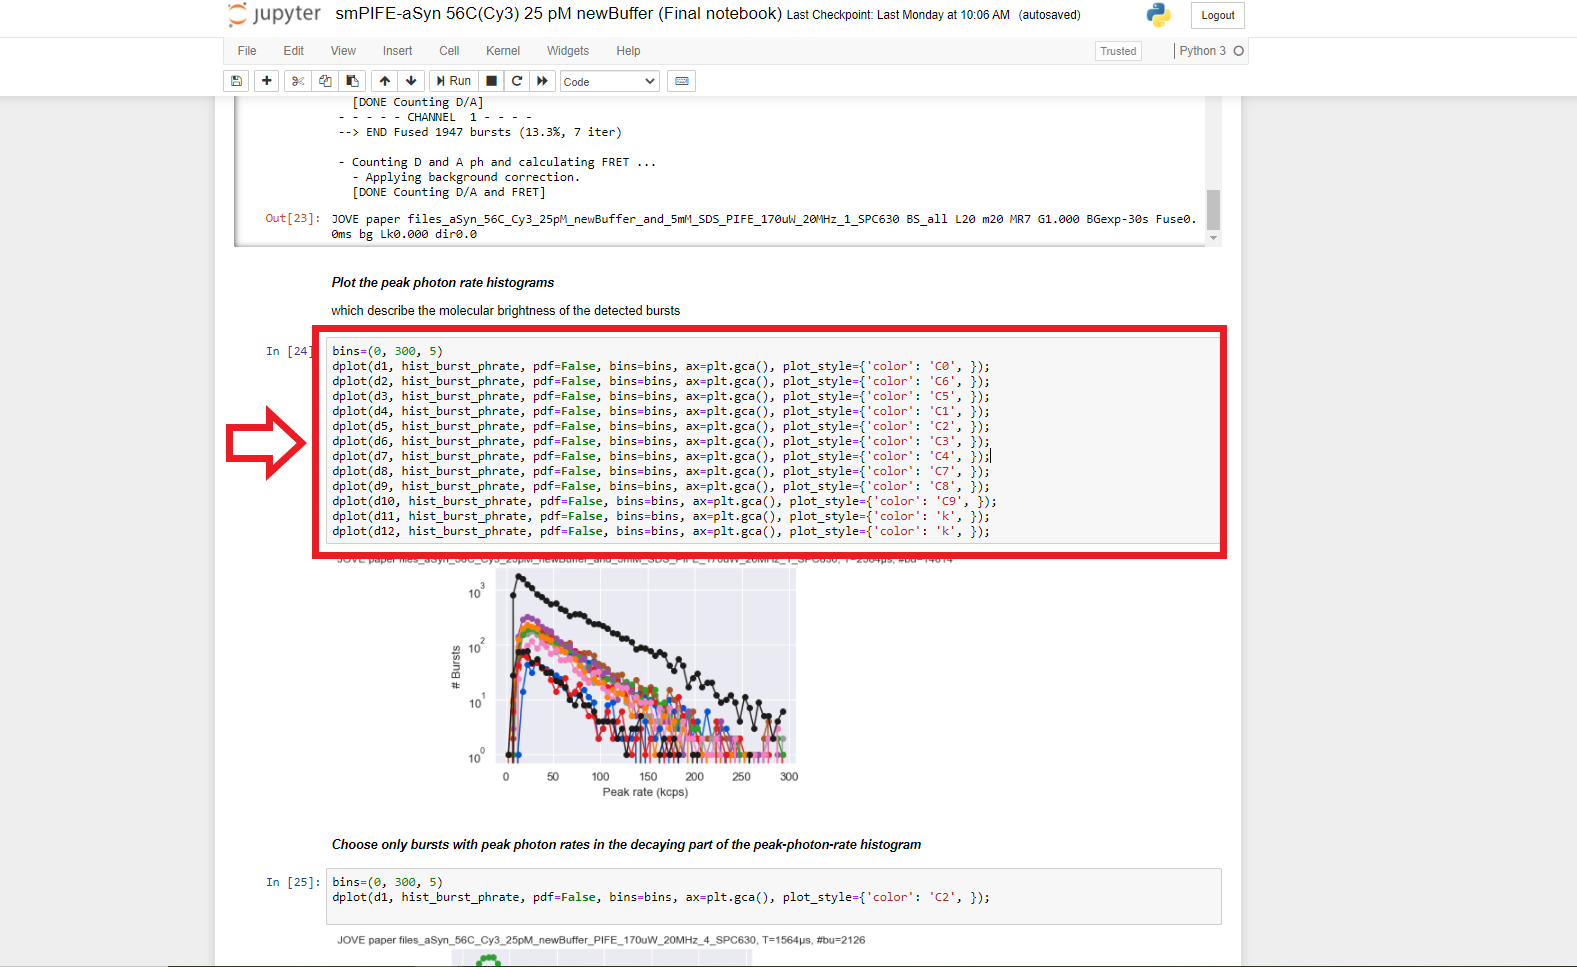Open the Kernel menu

503,51
